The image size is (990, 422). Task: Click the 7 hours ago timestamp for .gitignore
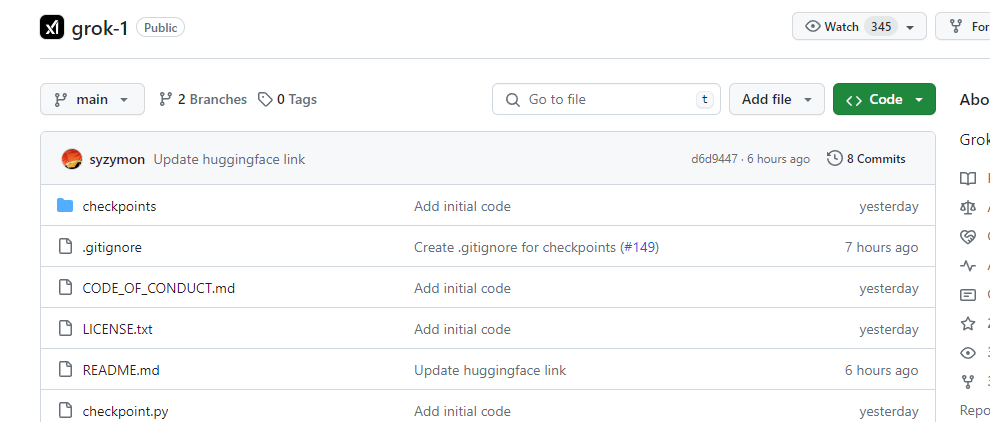coord(881,248)
